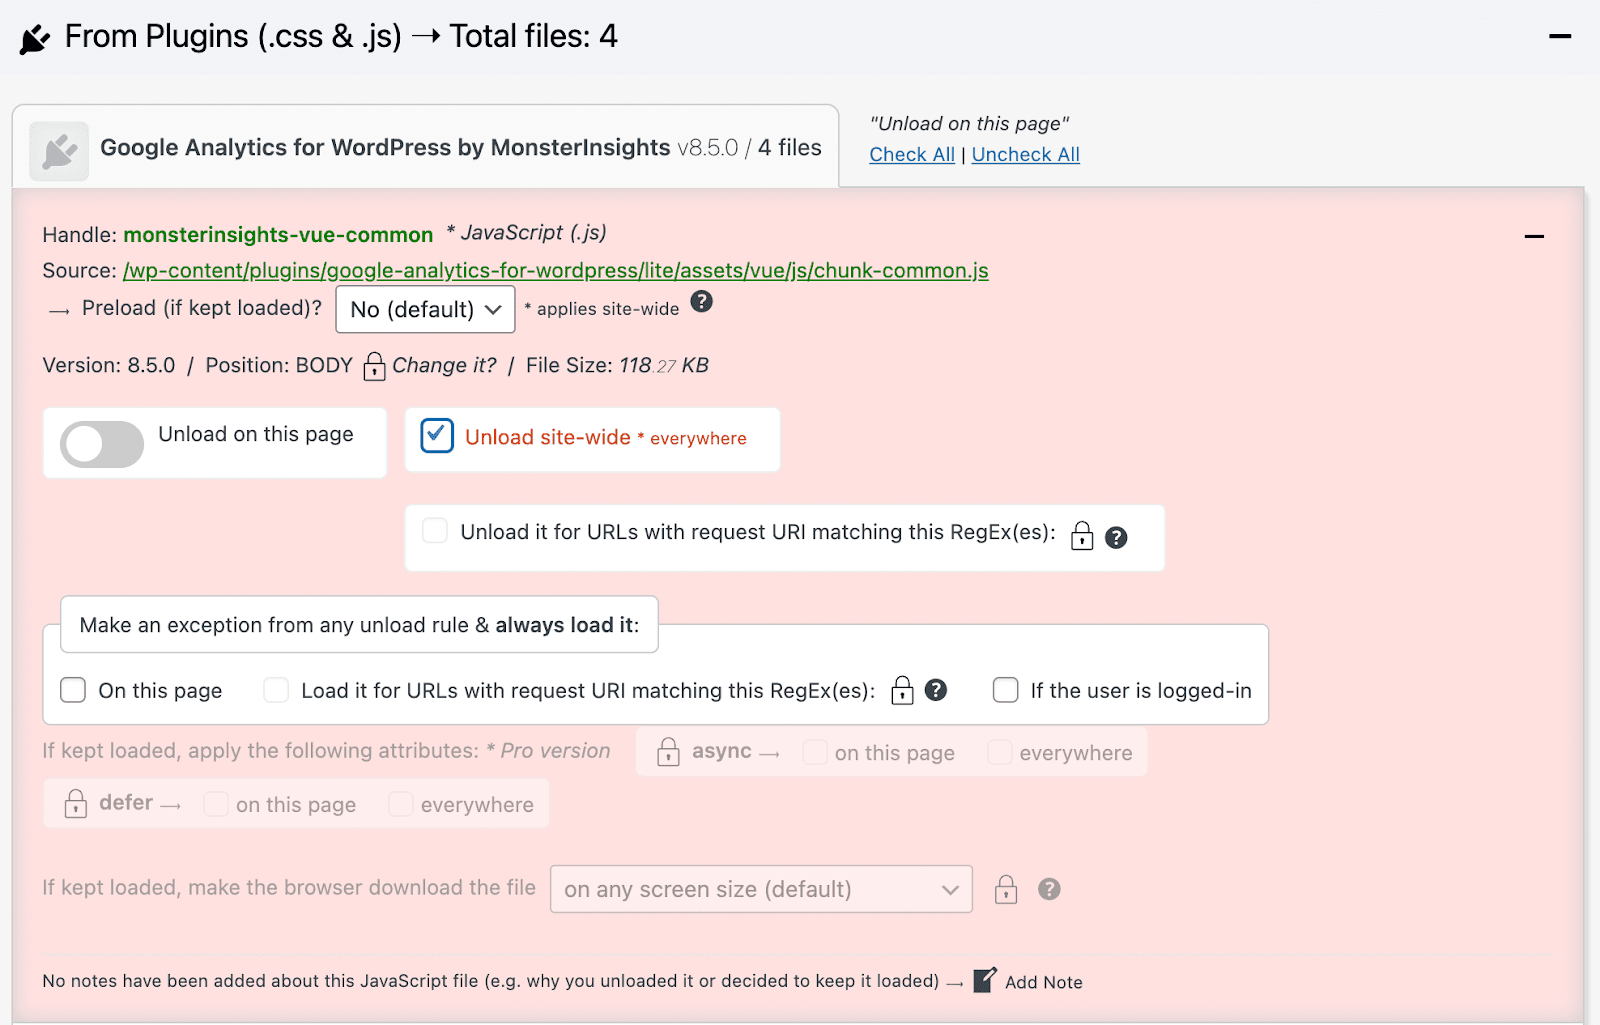Click the MonsterInsights plugin thumbnail icon
Image resolution: width=1600 pixels, height=1025 pixels.
click(59, 151)
